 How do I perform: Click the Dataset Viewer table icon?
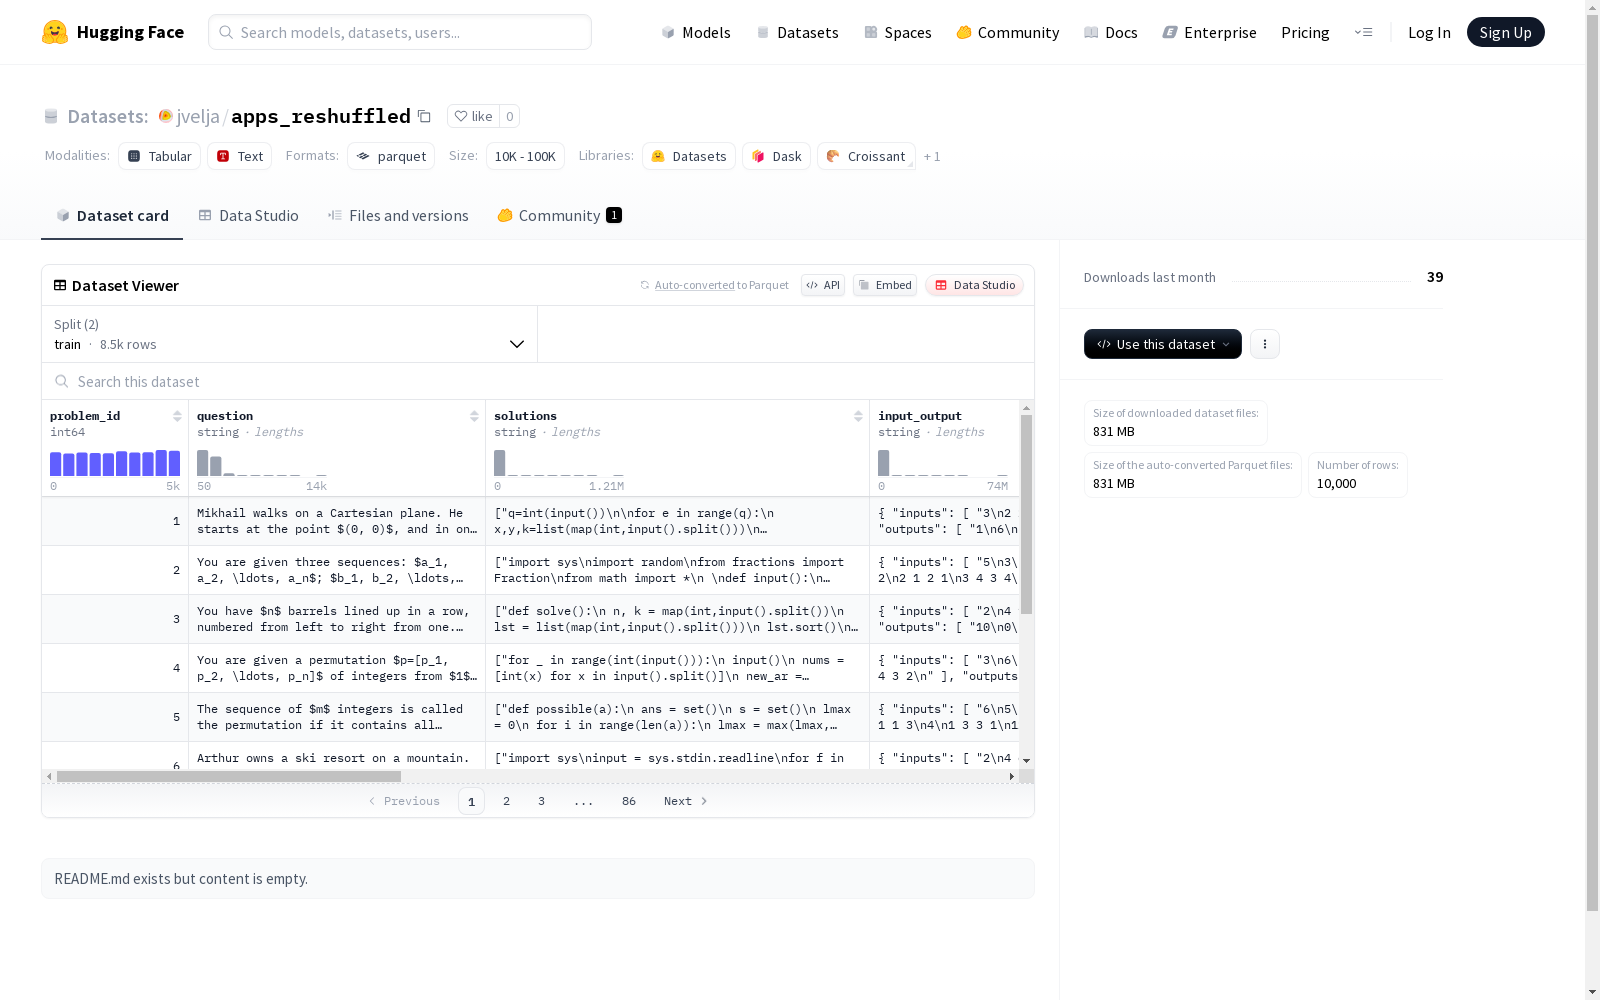(60, 285)
